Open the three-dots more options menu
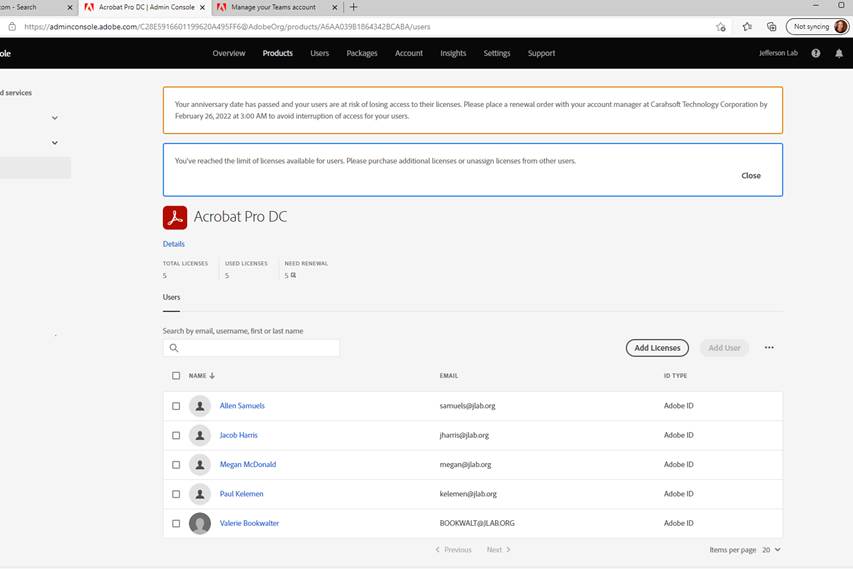Screen dimensions: 853x569 click(x=769, y=348)
